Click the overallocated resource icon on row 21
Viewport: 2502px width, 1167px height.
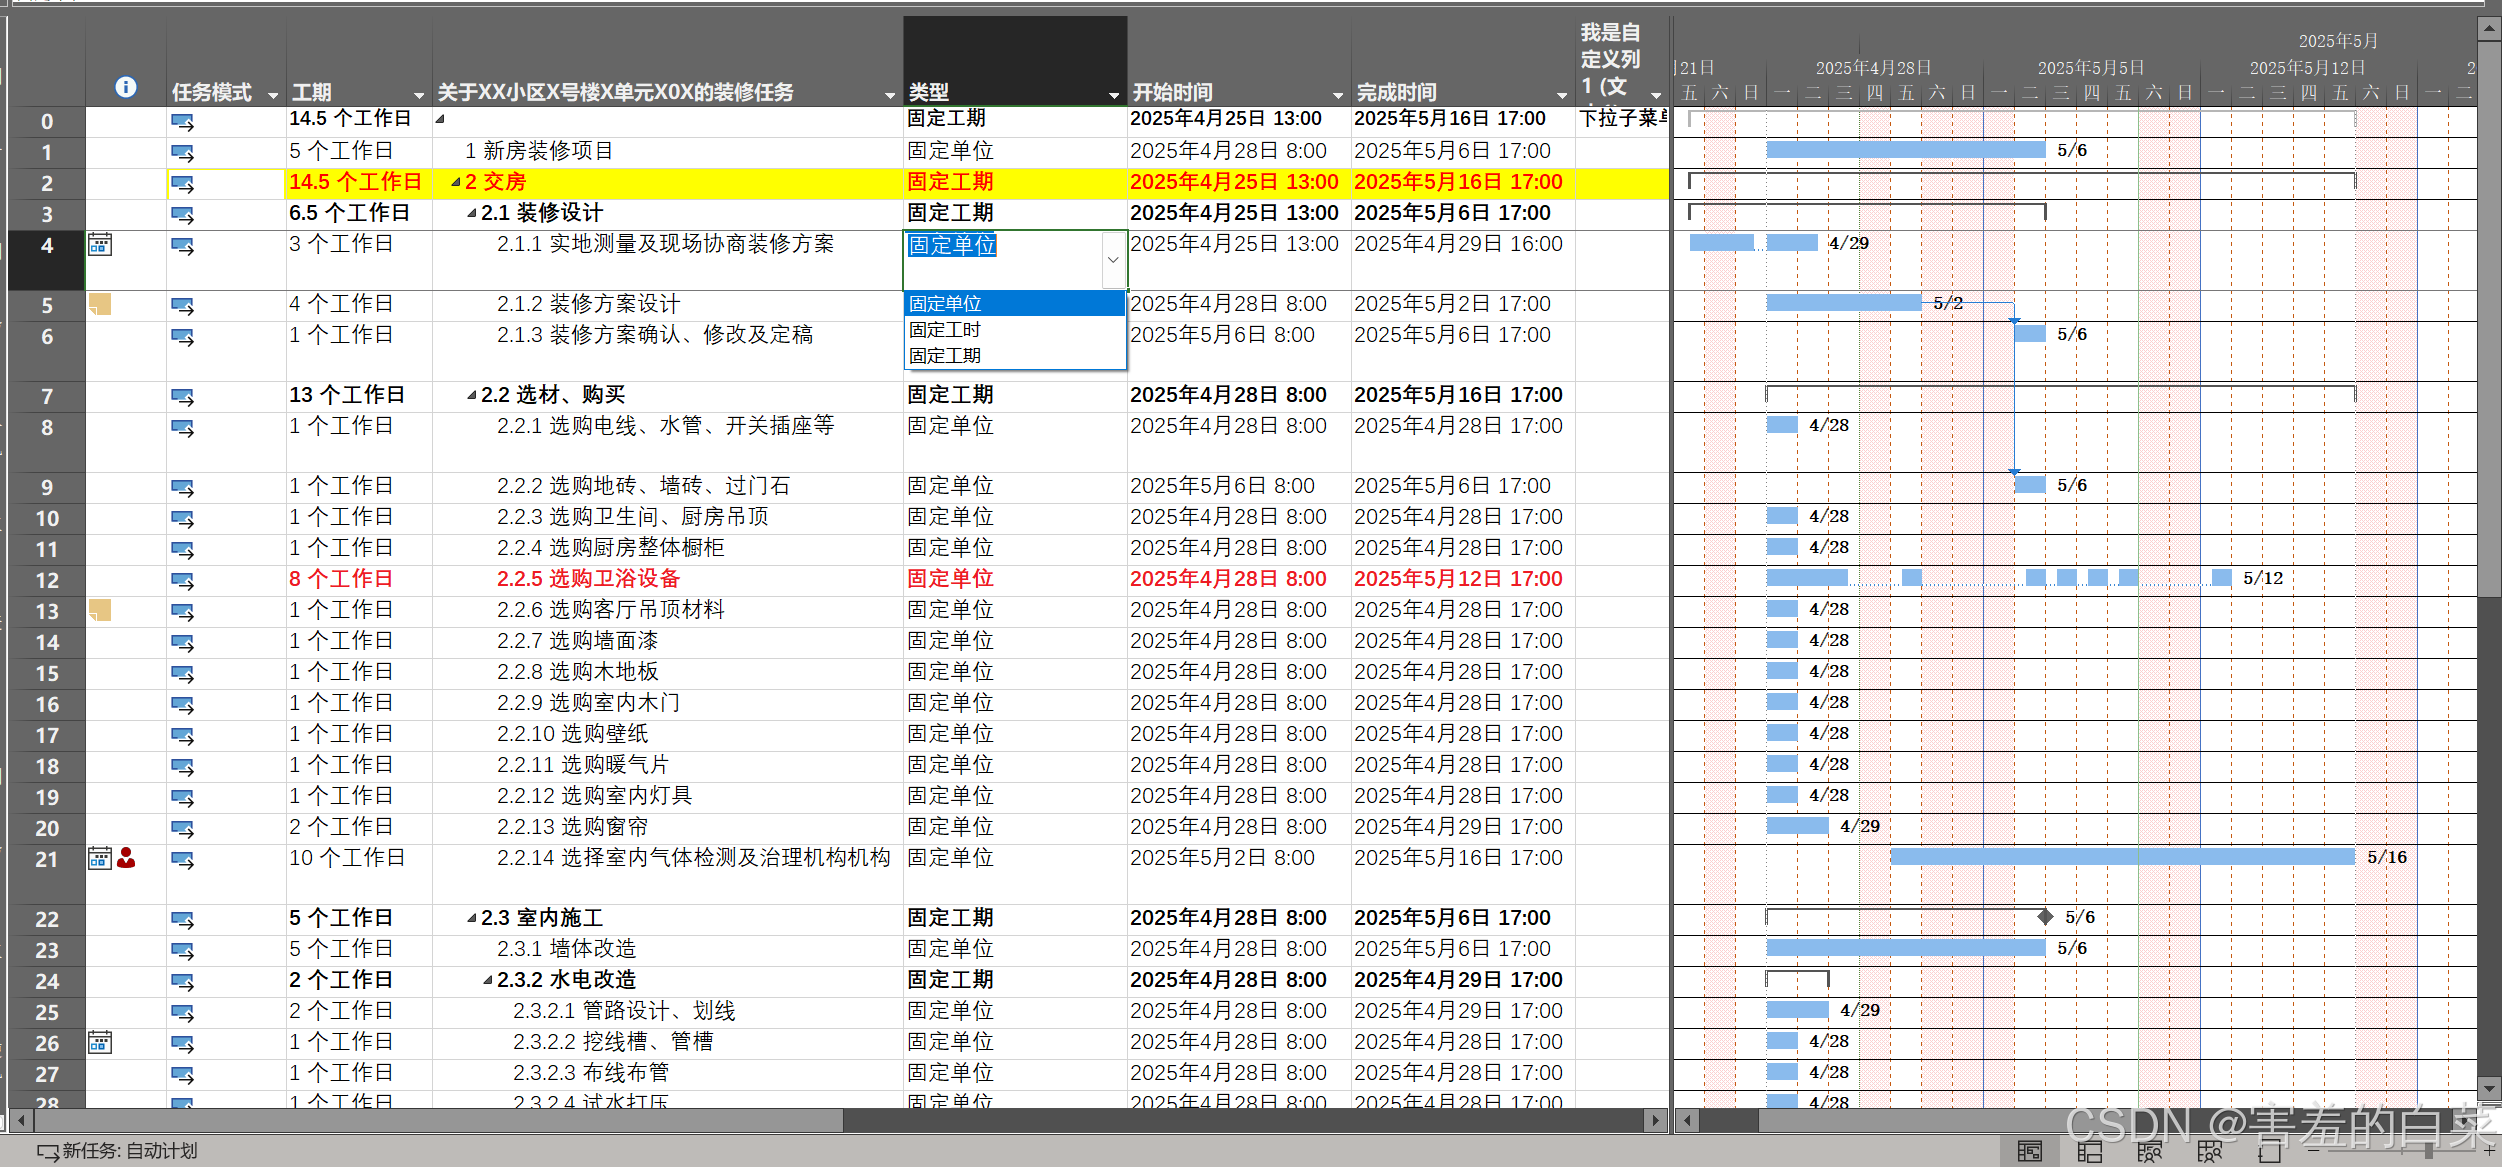point(126,858)
